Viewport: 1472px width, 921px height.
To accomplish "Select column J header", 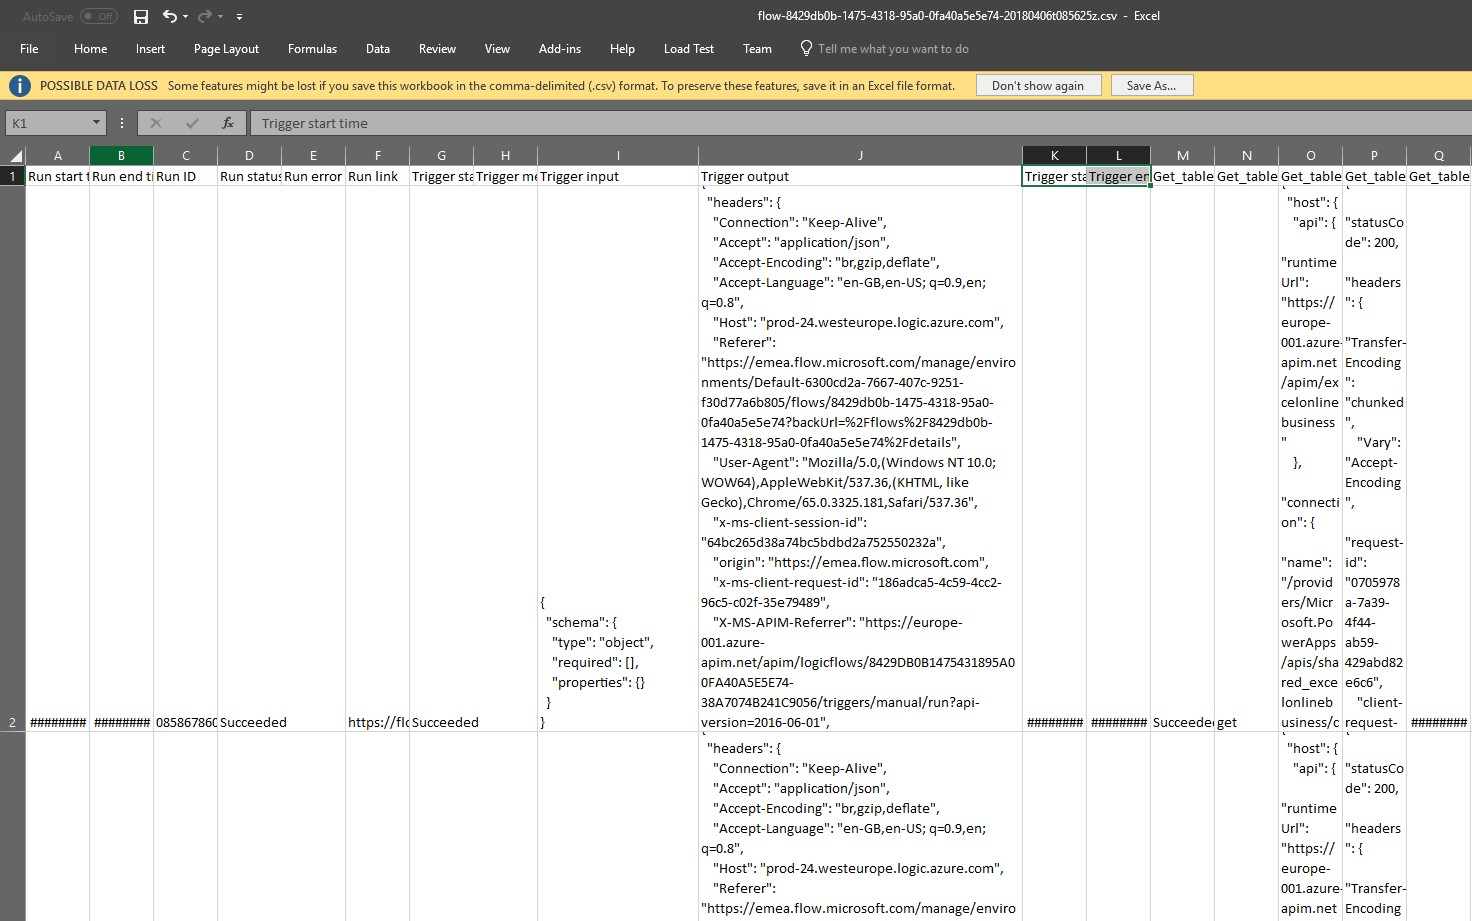I will pyautogui.click(x=860, y=155).
